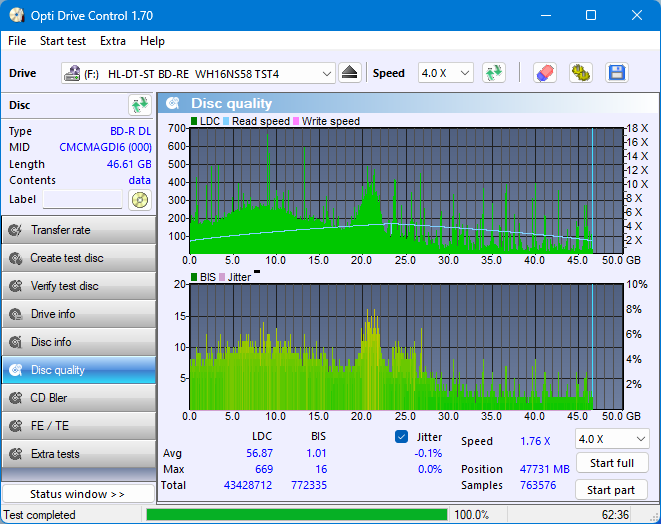
Task: Toggle the Jitter checkbox
Action: [x=402, y=437]
